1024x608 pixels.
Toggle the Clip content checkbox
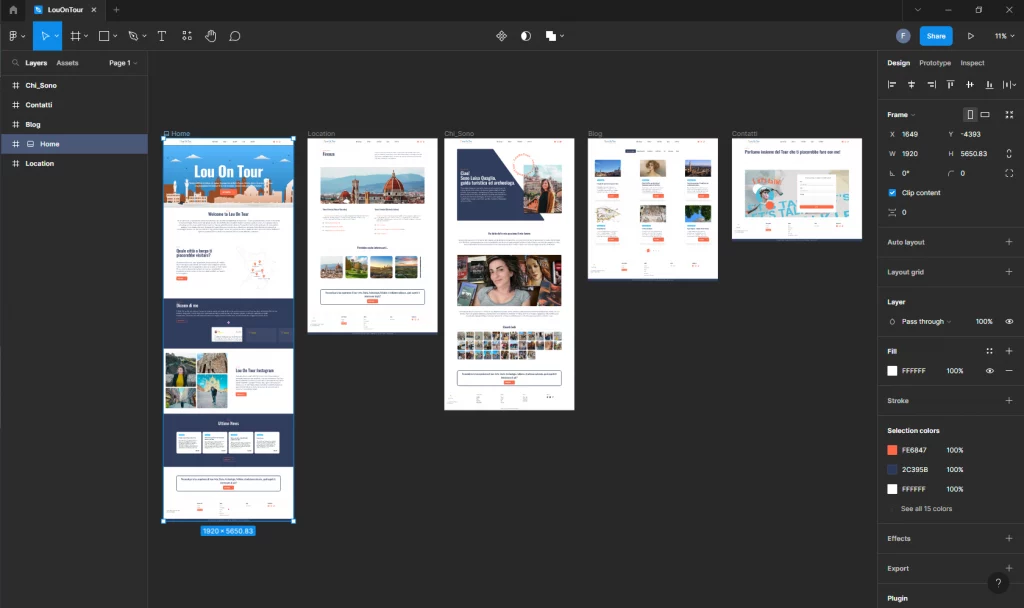[892, 192]
